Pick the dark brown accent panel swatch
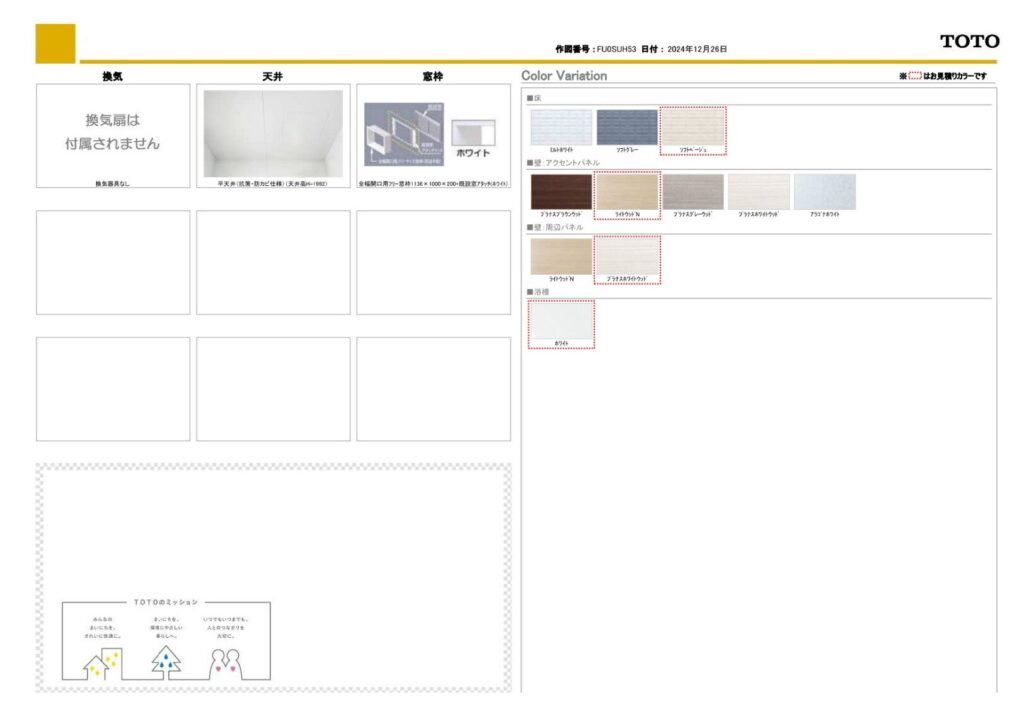This screenshot has width=1024, height=709. (561, 192)
